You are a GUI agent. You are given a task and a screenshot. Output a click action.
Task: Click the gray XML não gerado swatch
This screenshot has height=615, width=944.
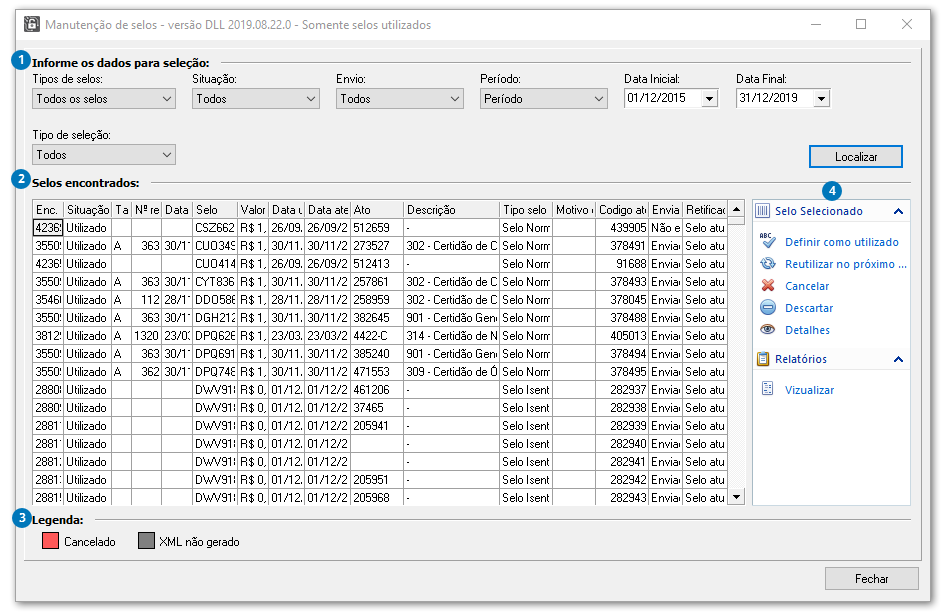click(146, 540)
